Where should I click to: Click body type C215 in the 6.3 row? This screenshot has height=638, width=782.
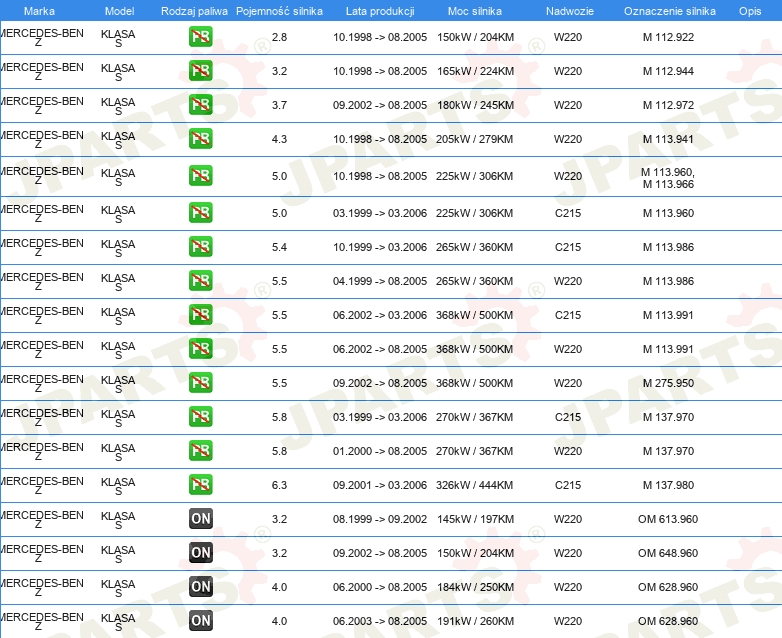click(568, 485)
